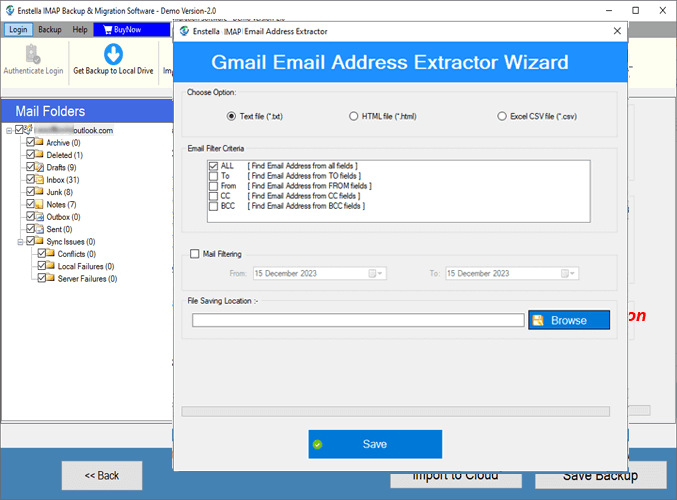
Task: Uncheck the Inbox (31) folder checkbox
Action: click(x=30, y=179)
